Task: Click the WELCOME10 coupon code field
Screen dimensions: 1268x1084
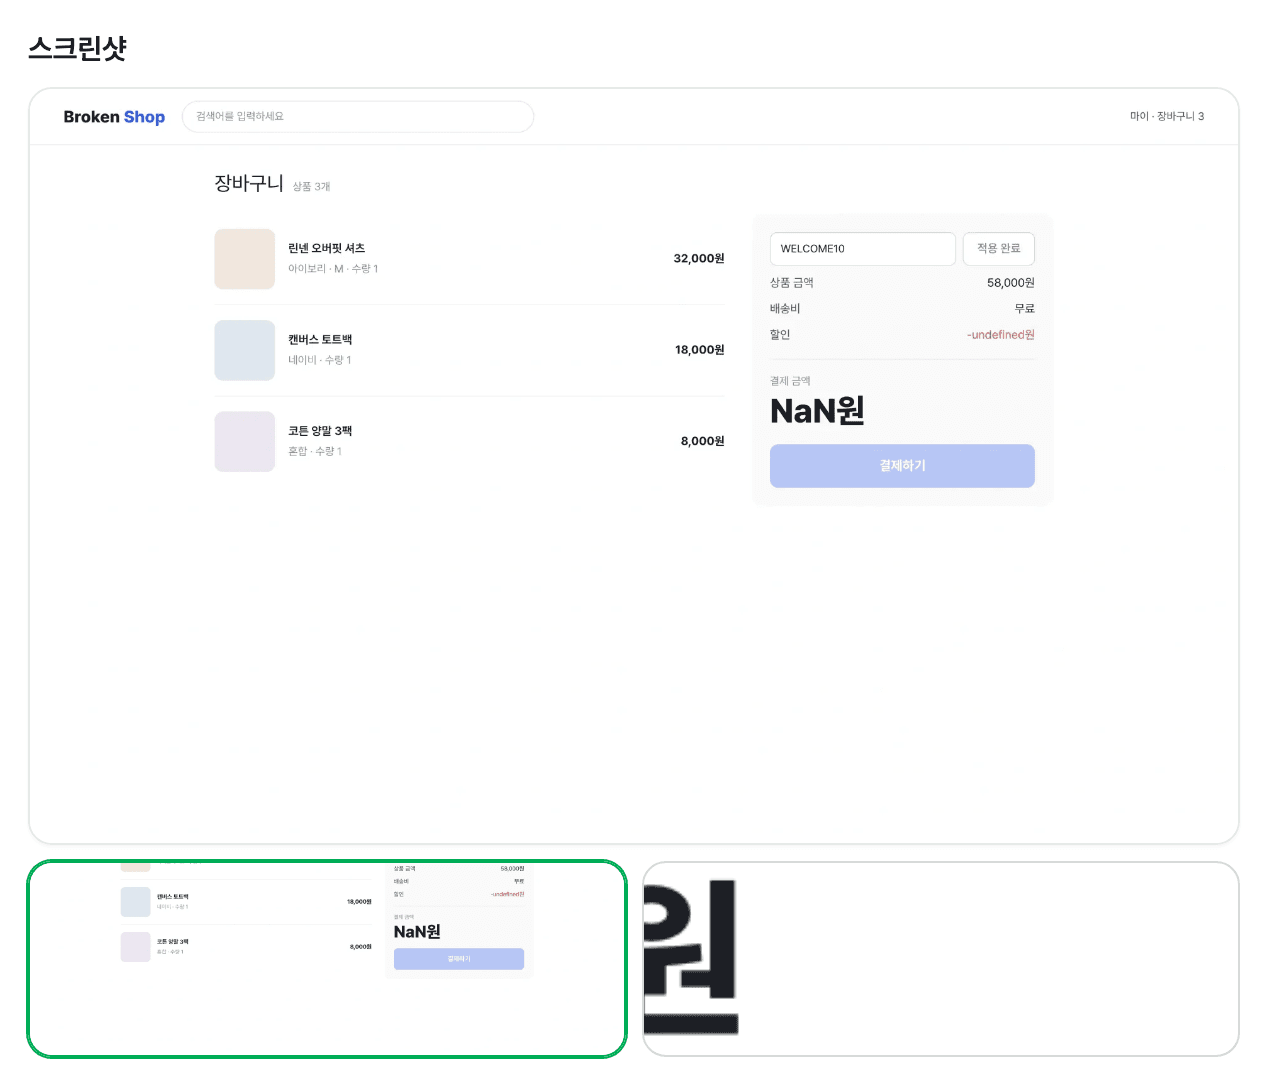Action: pyautogui.click(x=863, y=249)
